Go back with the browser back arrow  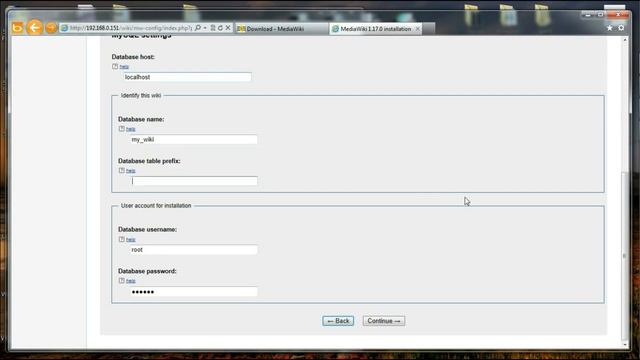coord(35,27)
